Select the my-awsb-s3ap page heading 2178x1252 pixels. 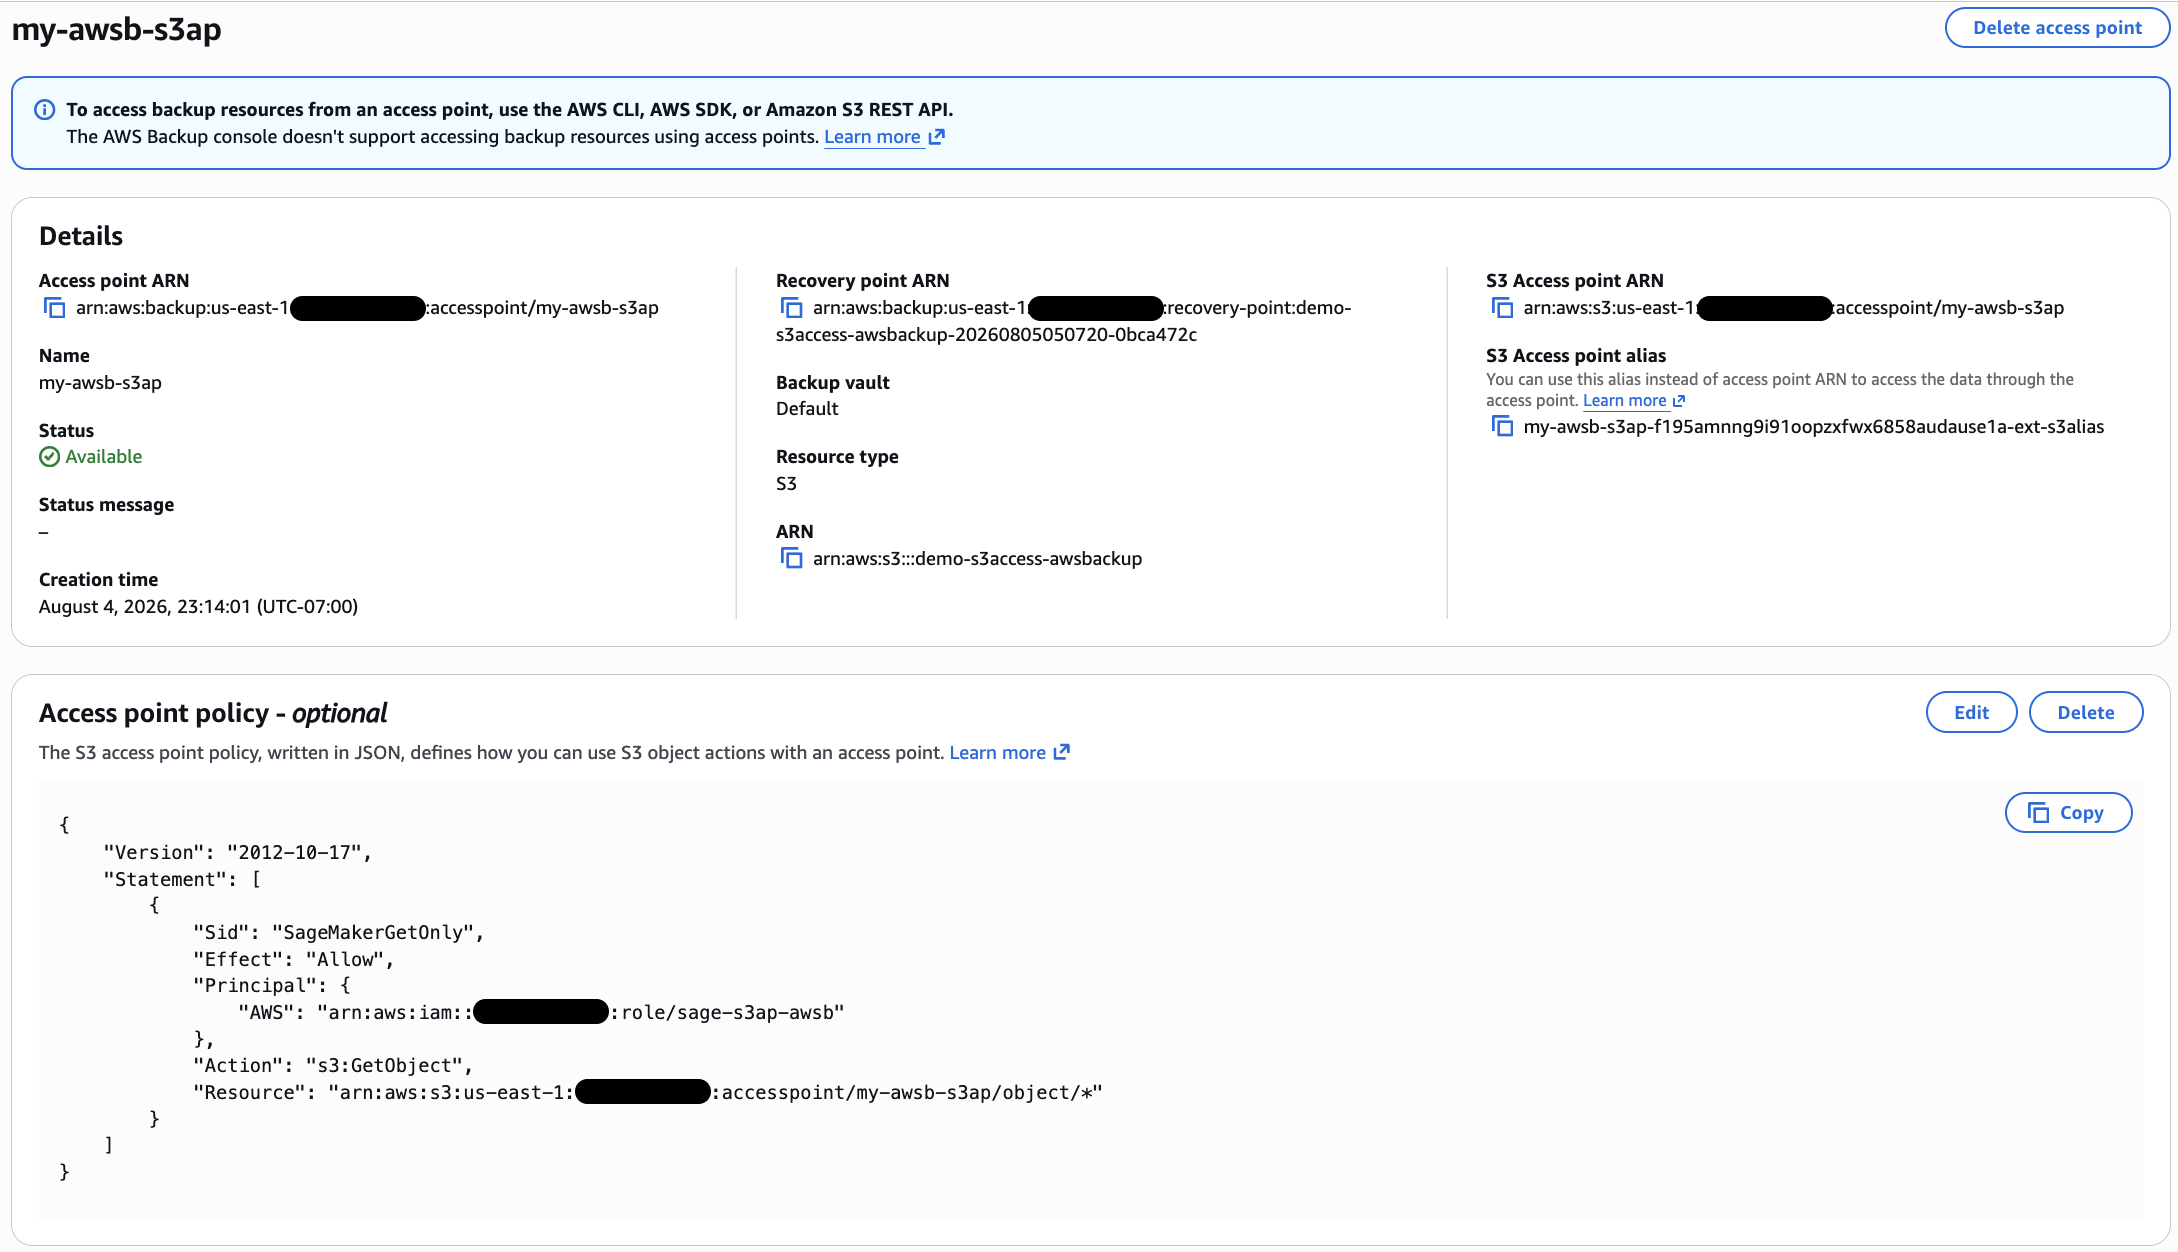pos(117,29)
